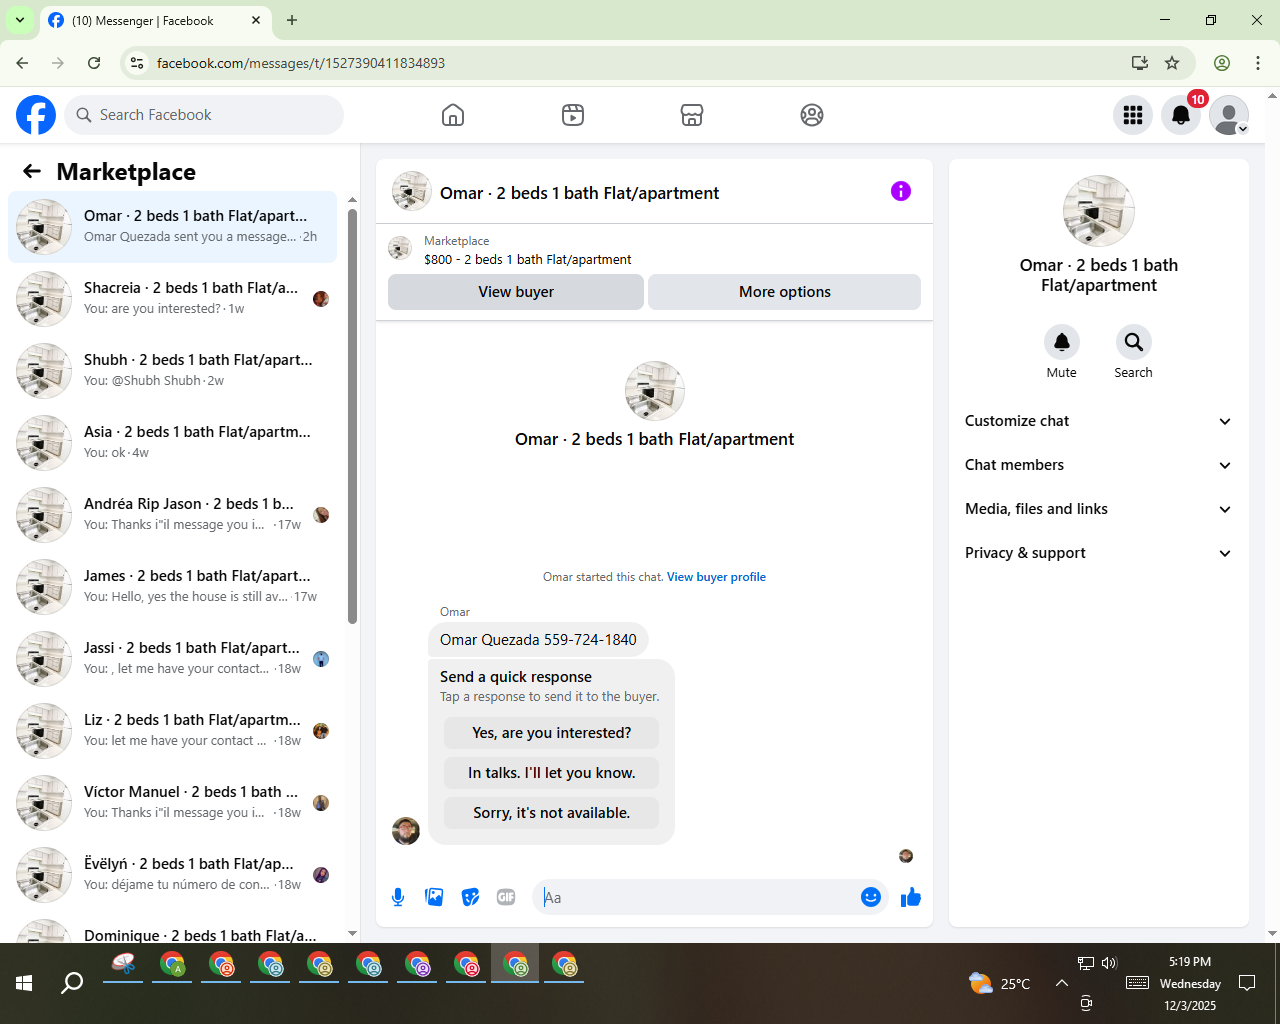
Task: Send quick response 'In talks. I'll let you know.'
Action: (552, 773)
